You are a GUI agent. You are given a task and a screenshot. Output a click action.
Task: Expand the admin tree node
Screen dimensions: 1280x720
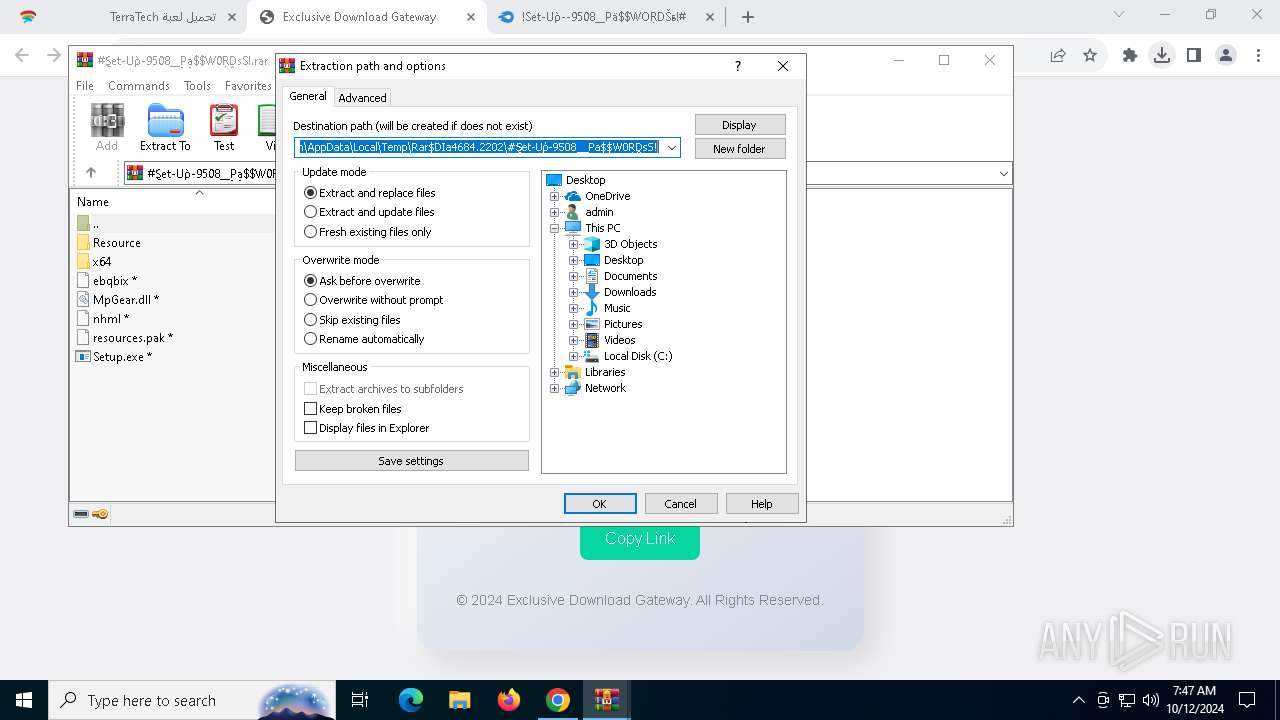point(555,212)
